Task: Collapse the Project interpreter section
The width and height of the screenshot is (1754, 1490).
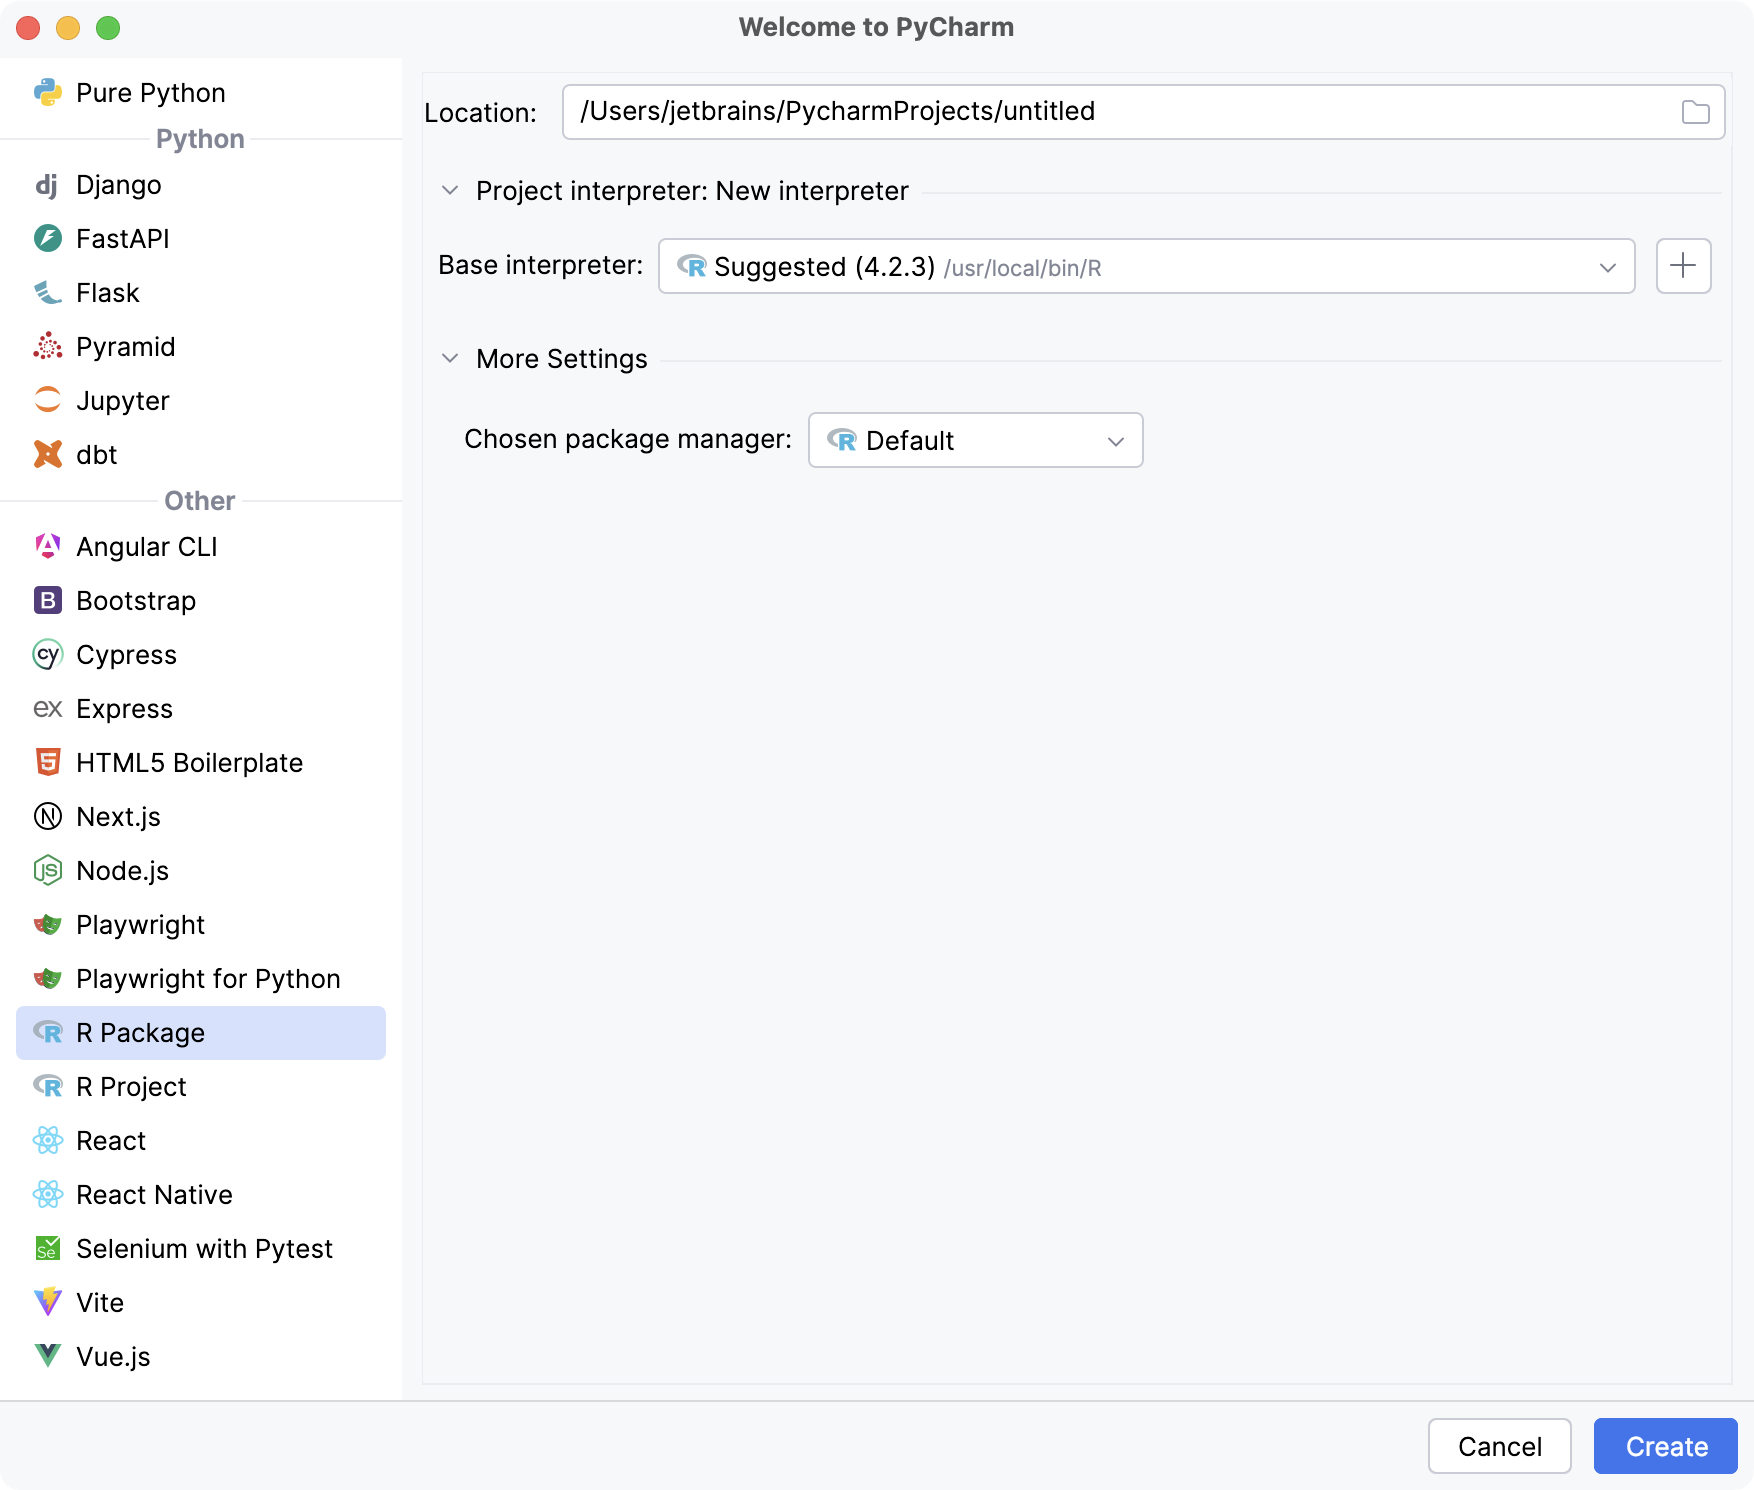Action: pyautogui.click(x=449, y=190)
